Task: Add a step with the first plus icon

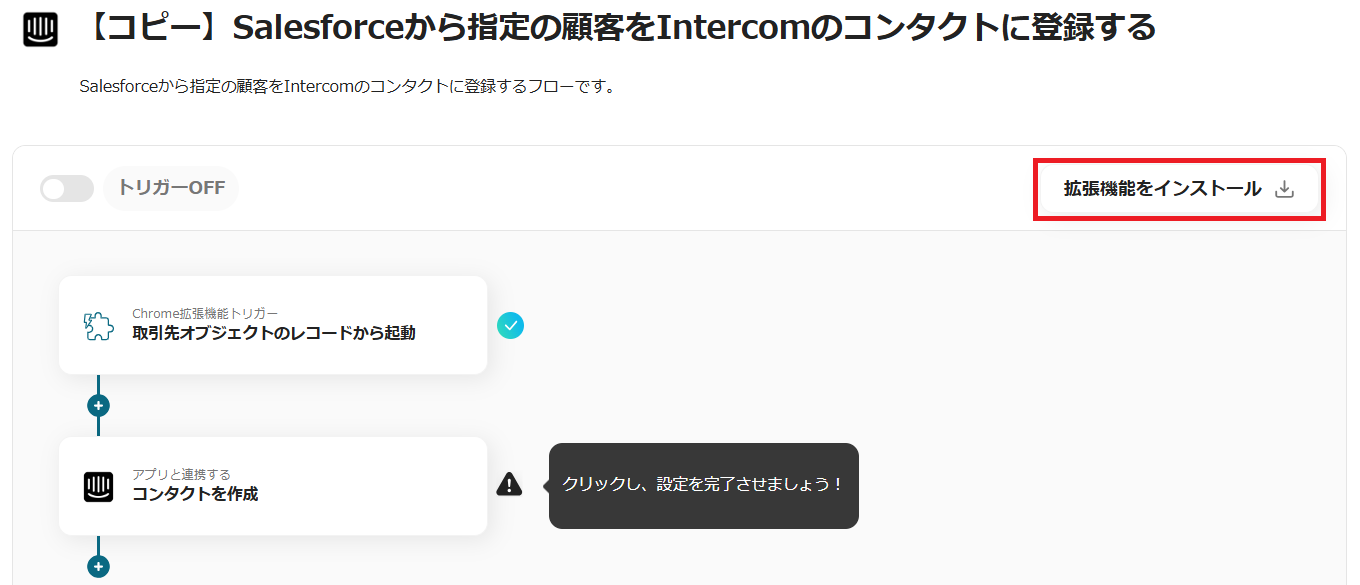Action: pos(98,406)
